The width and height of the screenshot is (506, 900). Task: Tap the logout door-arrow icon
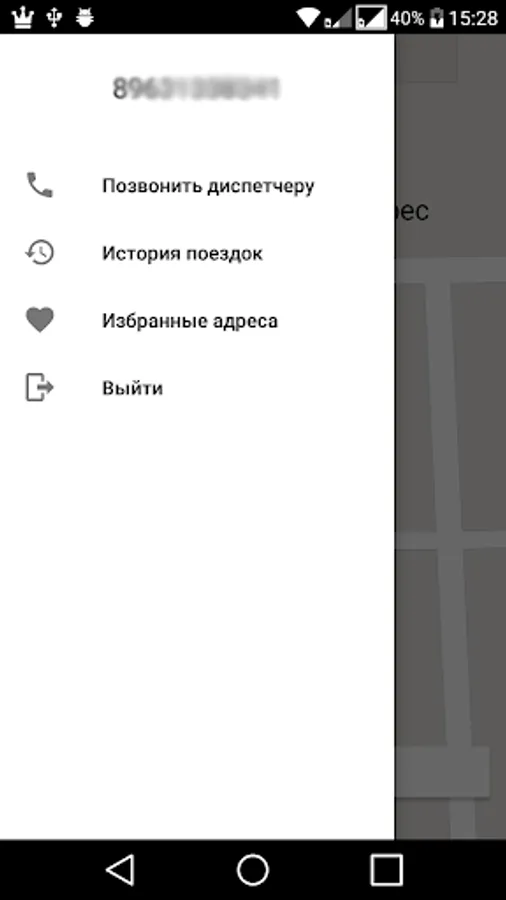click(x=40, y=387)
